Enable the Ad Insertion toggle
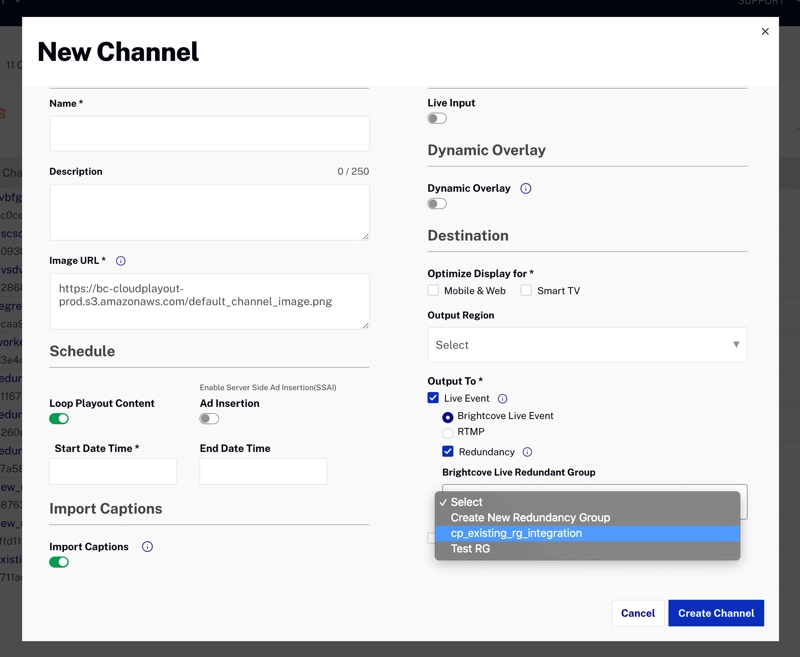Image resolution: width=800 pixels, height=657 pixels. pyautogui.click(x=209, y=419)
